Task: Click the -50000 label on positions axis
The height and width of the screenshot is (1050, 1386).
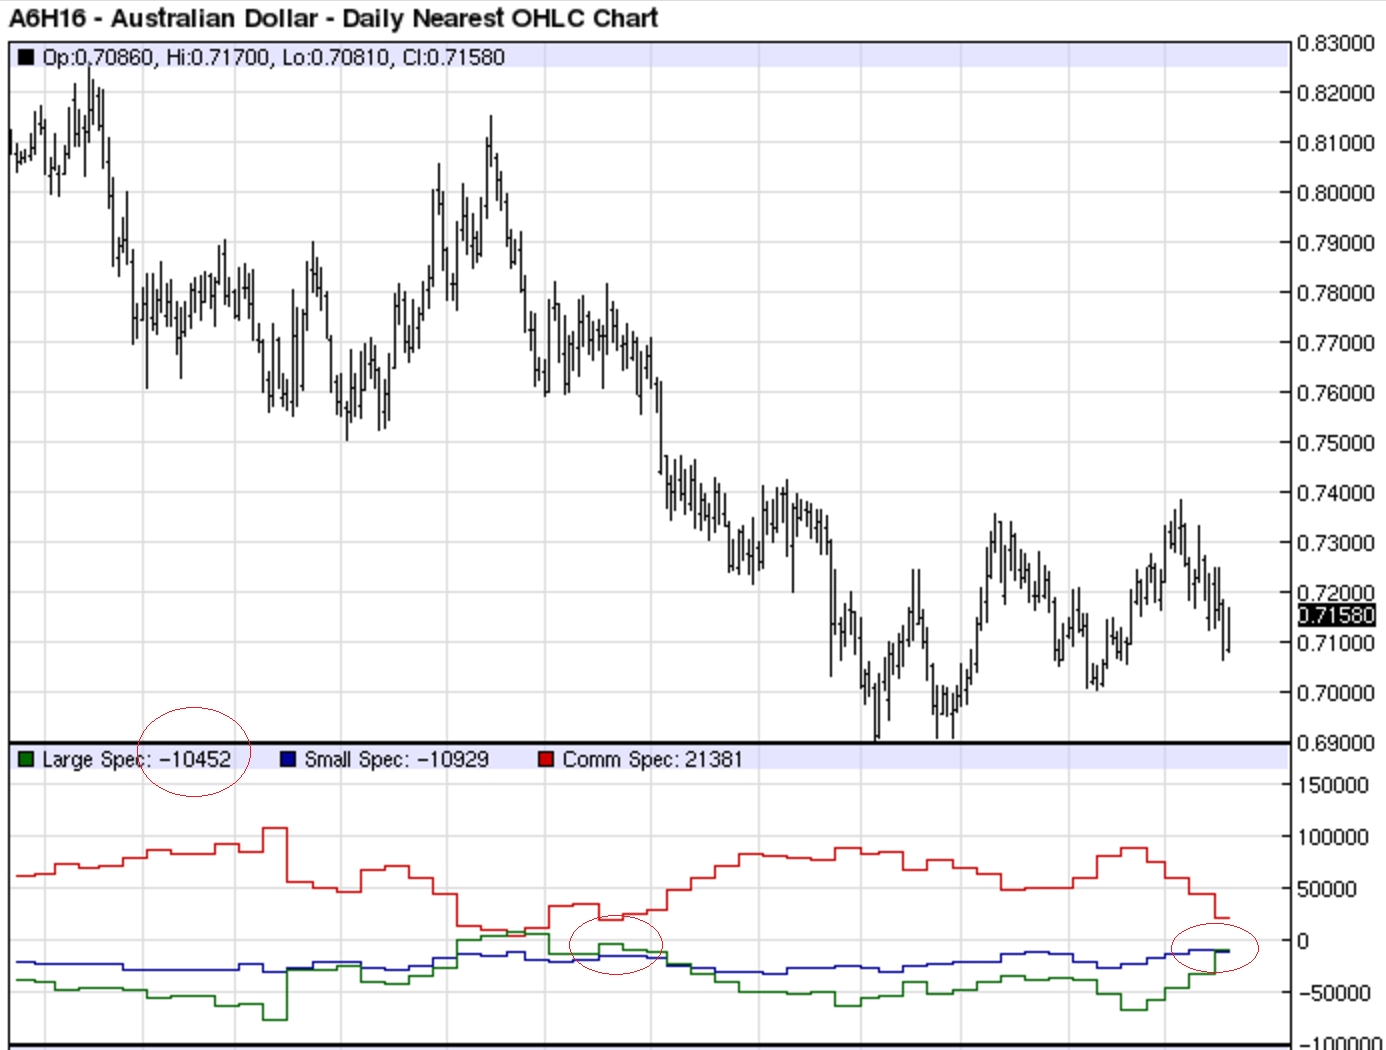Action: pyautogui.click(x=1332, y=993)
